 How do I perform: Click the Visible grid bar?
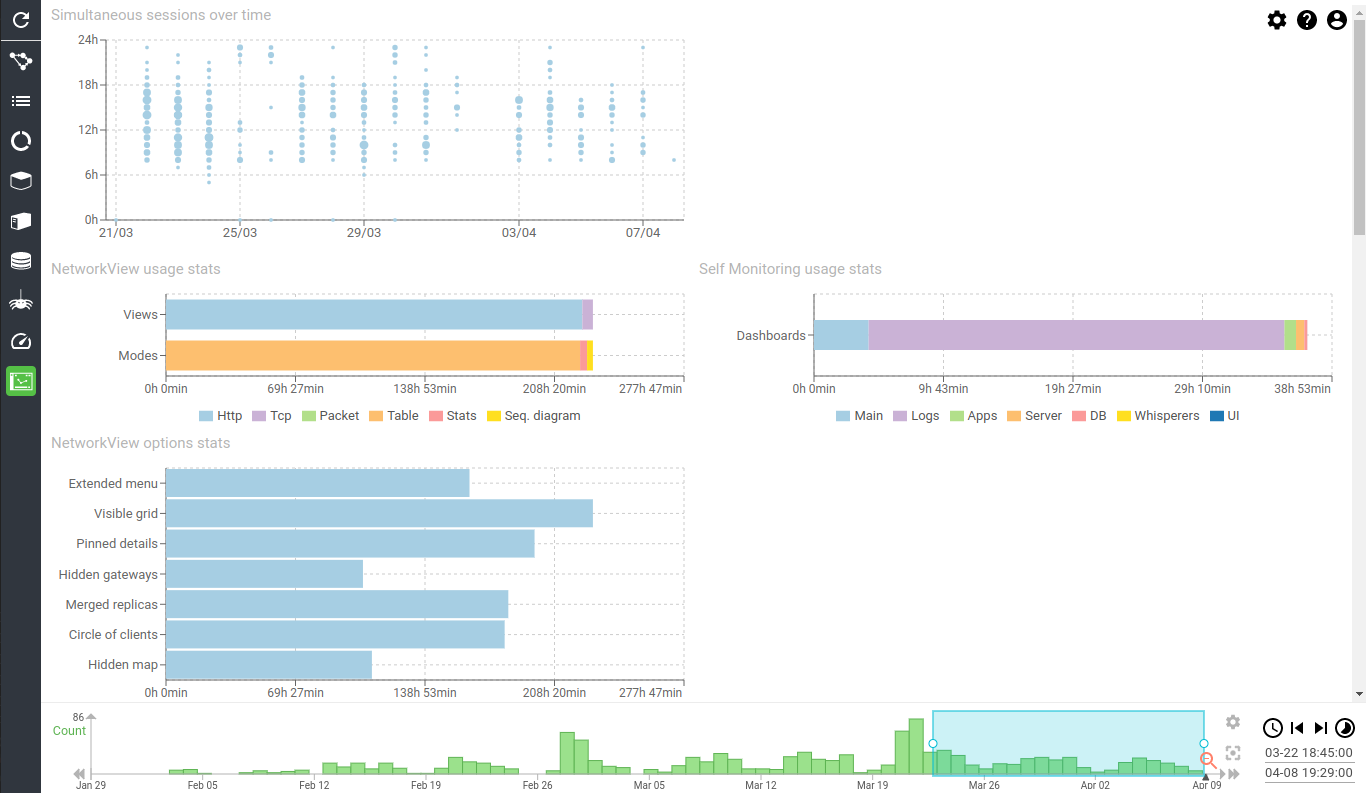(x=379, y=513)
